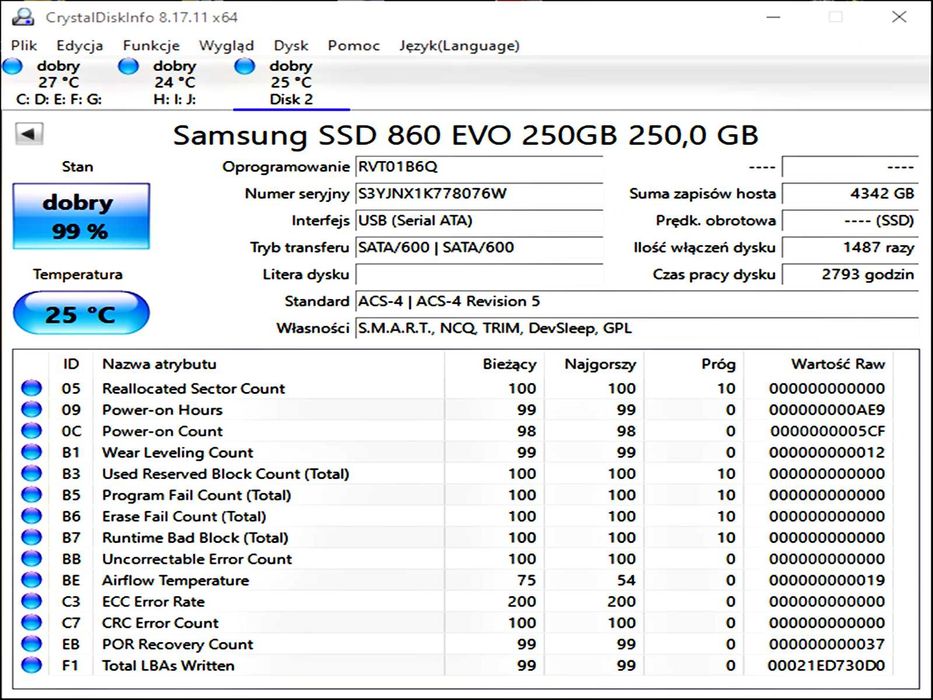
Task: Click serial number field S3YJNX1K778076W
Action: pos(480,193)
